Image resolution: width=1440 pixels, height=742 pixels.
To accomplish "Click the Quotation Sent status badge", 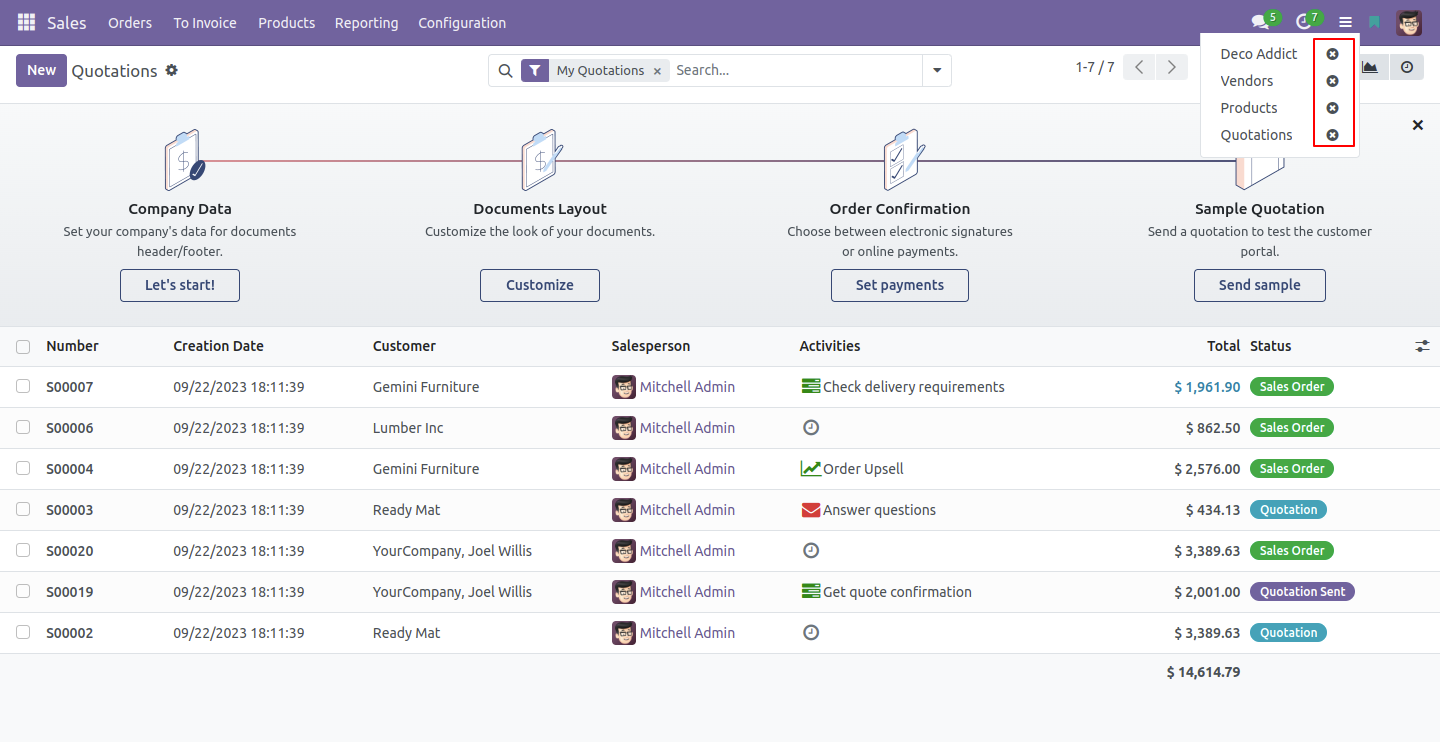I will click(1303, 592).
